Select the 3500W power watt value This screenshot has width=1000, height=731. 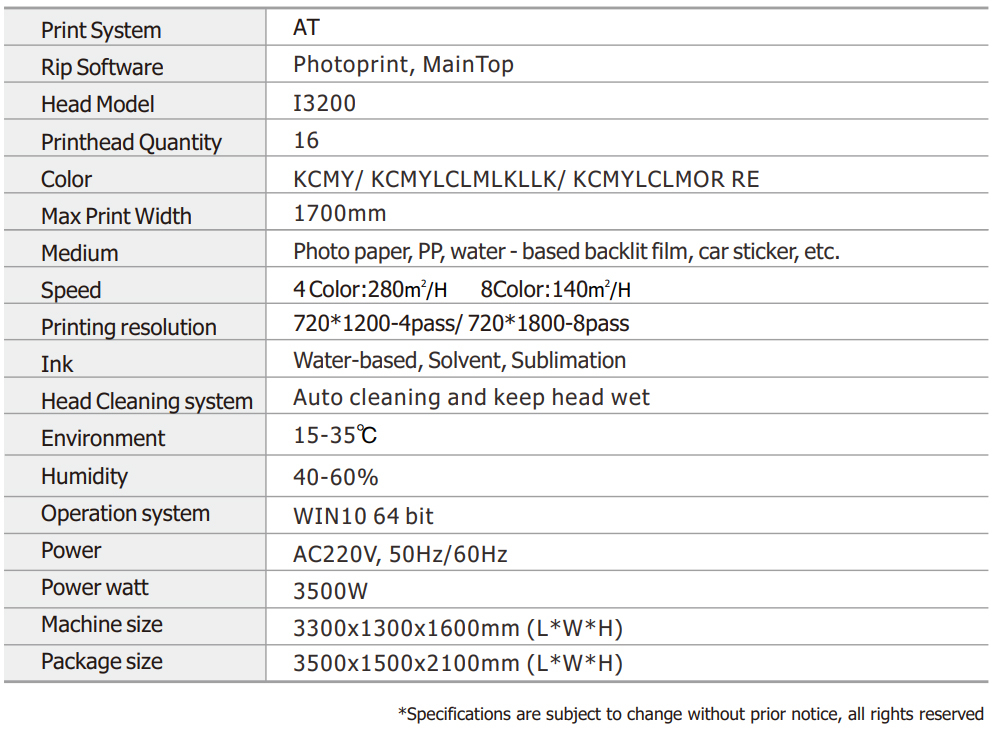(x=330, y=591)
